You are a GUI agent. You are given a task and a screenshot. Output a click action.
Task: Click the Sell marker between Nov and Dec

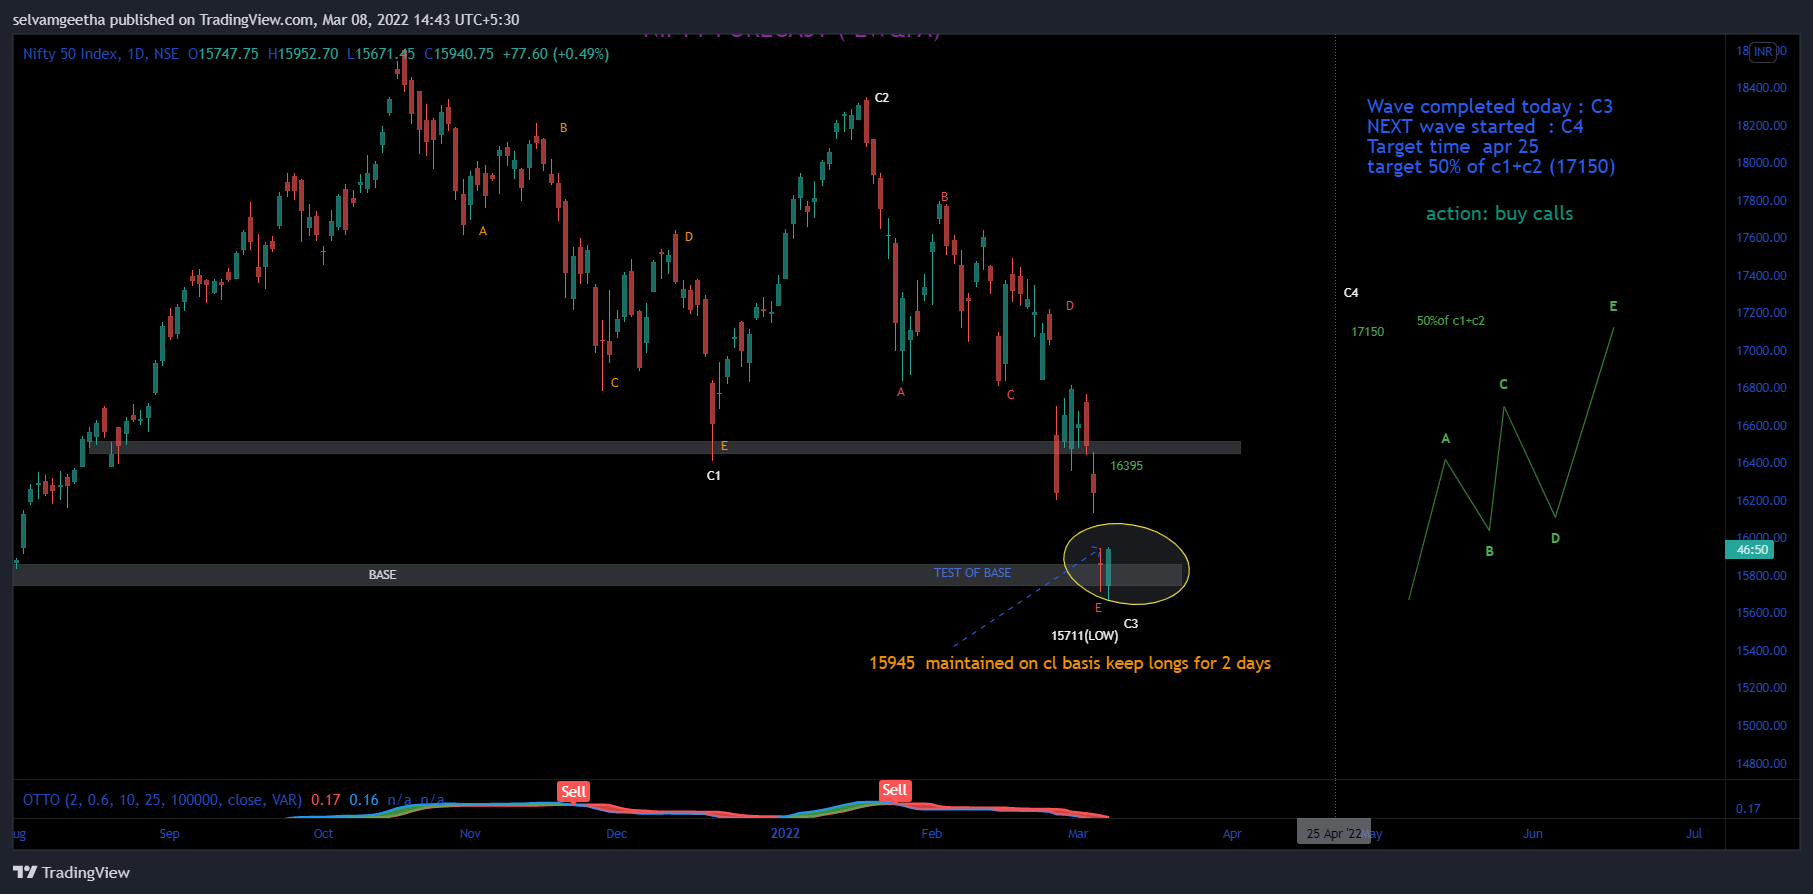[x=573, y=792]
